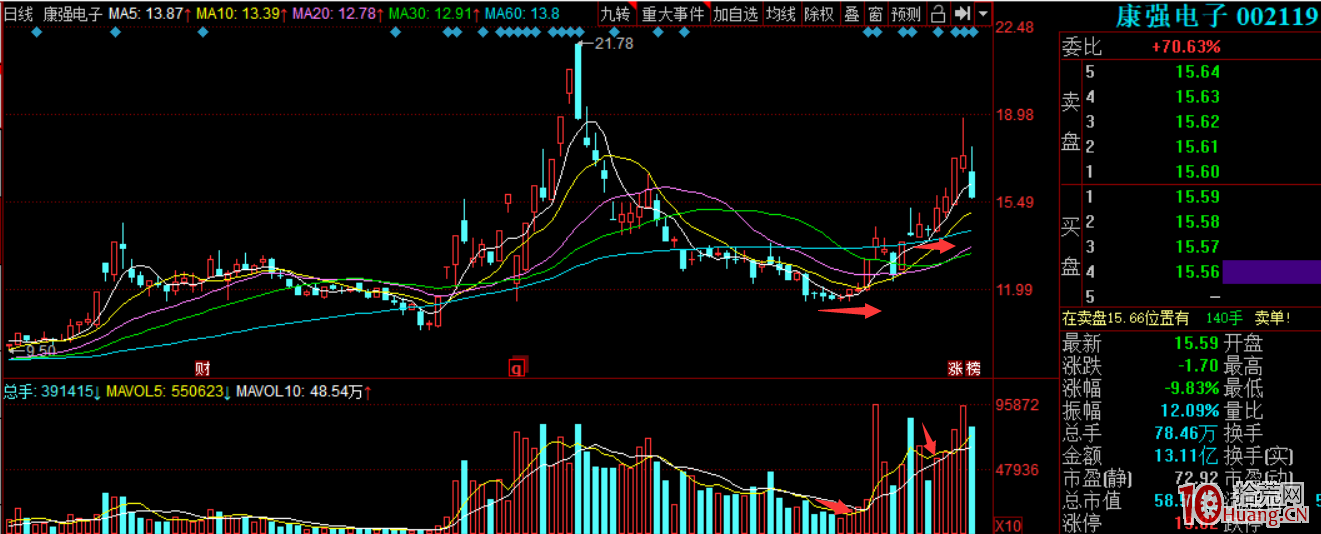1321x534 pixels.
Task: Select sell level 3 price 15.62
Action: click(x=1197, y=122)
